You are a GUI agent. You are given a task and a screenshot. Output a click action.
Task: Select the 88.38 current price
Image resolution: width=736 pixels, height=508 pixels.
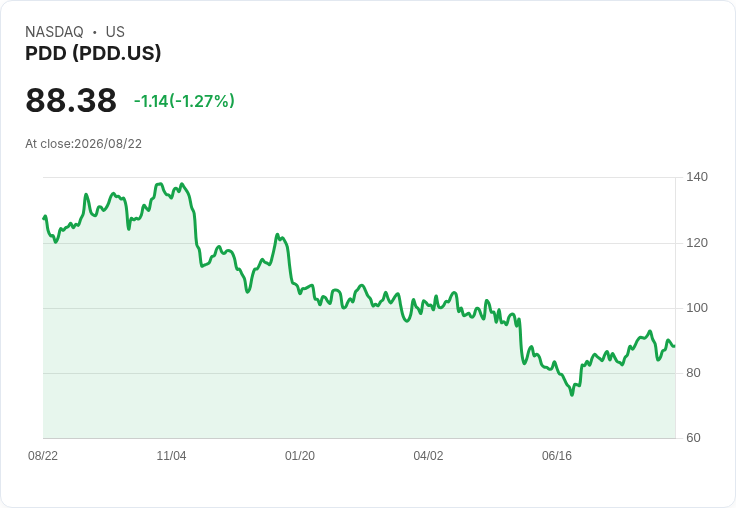click(71, 100)
